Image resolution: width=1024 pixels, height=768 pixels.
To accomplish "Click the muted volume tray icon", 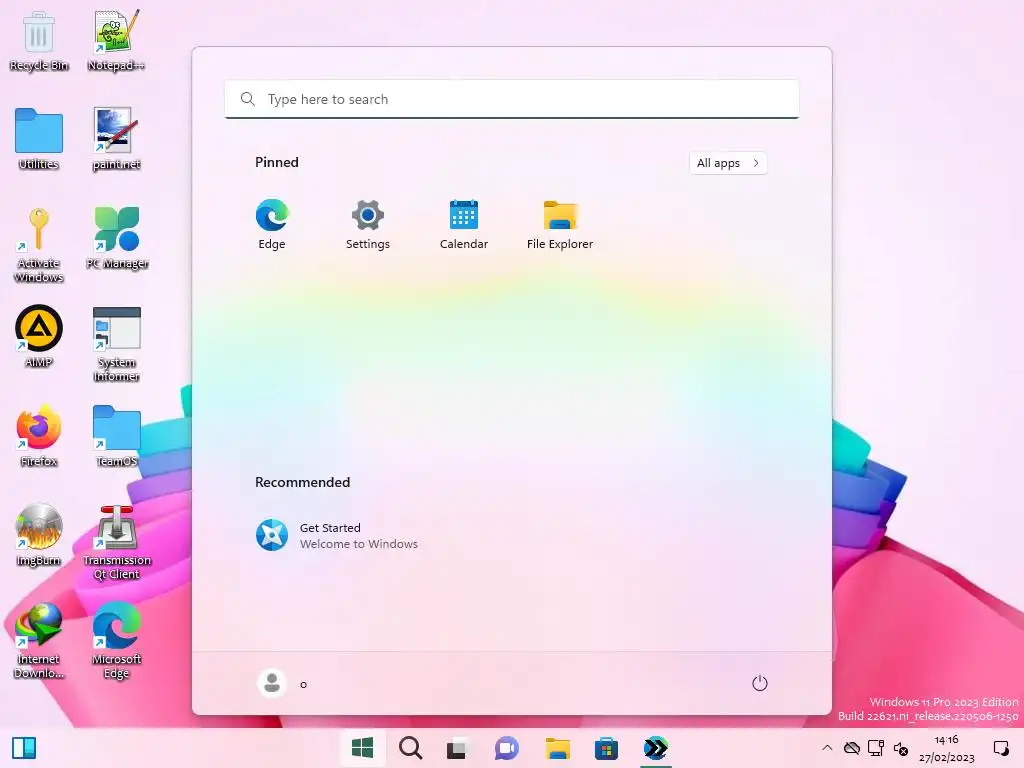I will 901,748.
